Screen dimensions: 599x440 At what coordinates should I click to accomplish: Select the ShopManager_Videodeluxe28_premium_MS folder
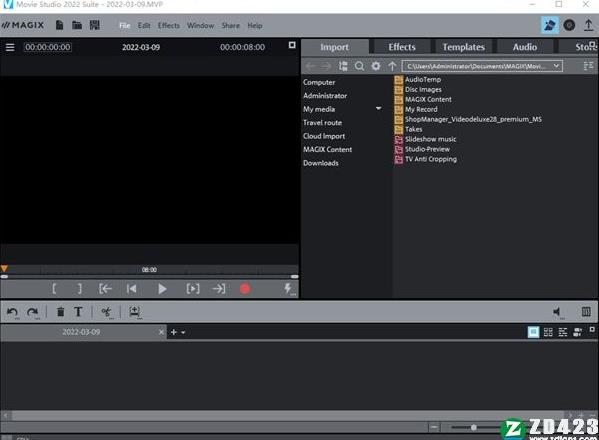point(473,119)
